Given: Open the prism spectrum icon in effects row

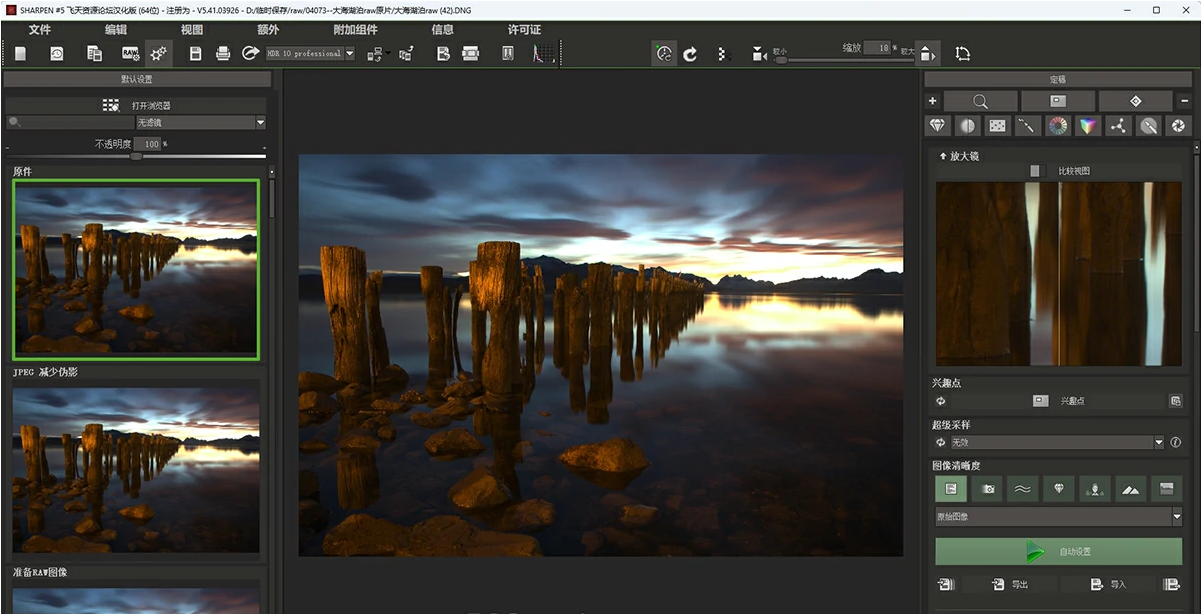Looking at the screenshot, I should [1087, 126].
